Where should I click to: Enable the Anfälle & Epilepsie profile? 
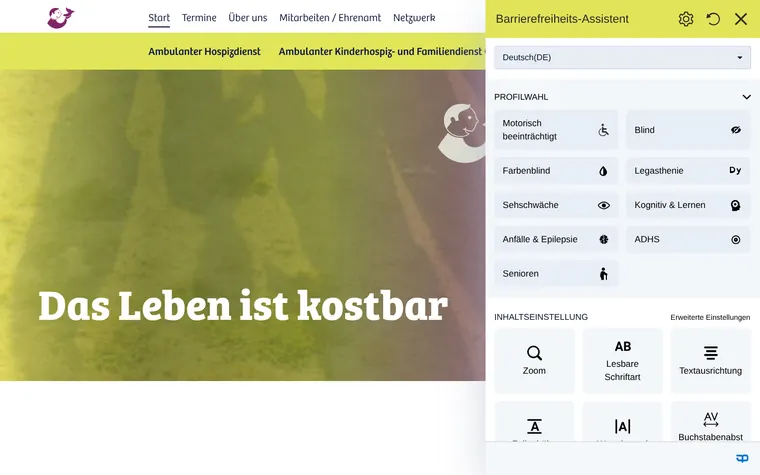pos(556,239)
